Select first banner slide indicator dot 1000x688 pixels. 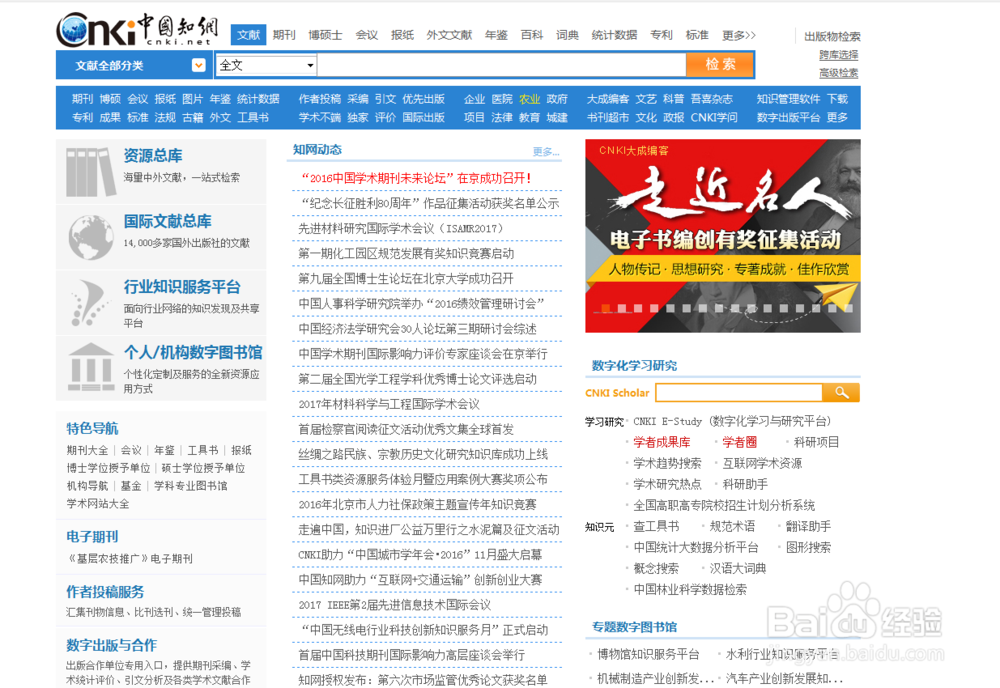(x=605, y=309)
